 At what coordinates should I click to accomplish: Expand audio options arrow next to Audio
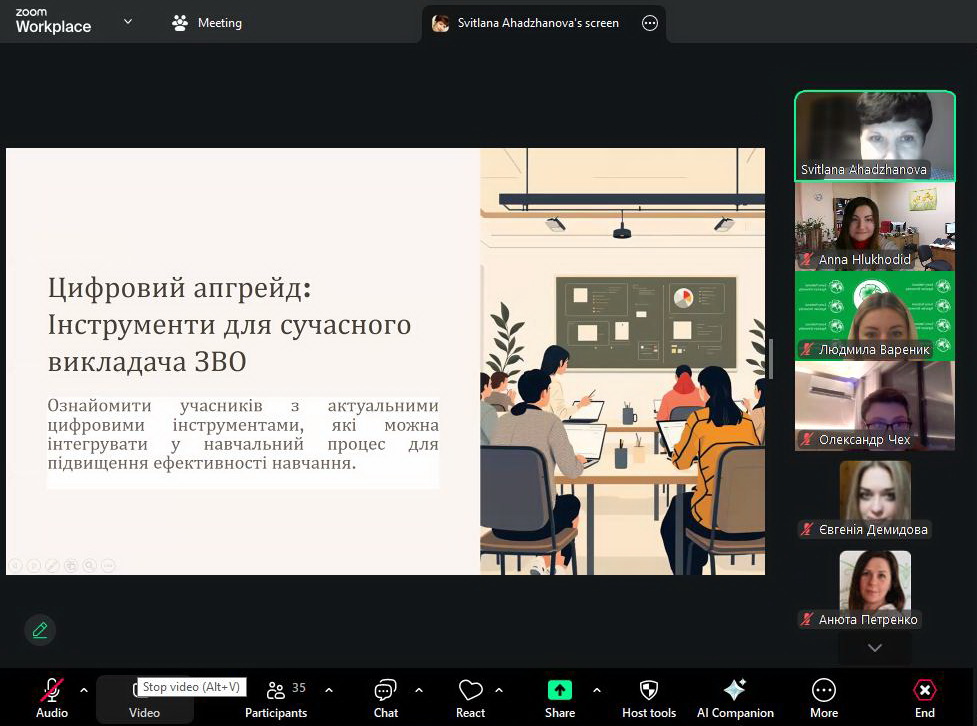tap(84, 690)
